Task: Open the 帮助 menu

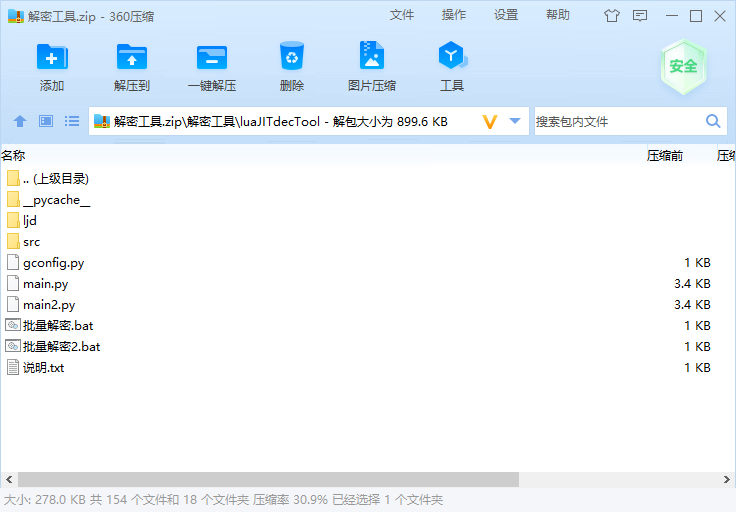Action: (x=558, y=15)
